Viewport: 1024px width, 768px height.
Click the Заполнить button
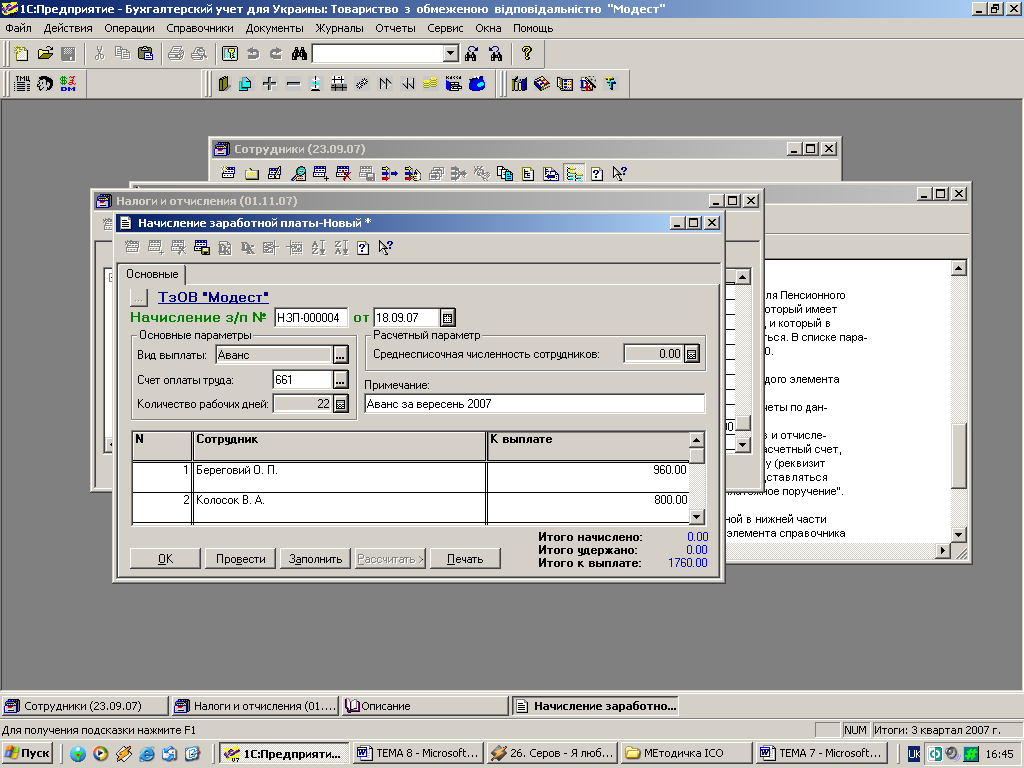pos(315,559)
